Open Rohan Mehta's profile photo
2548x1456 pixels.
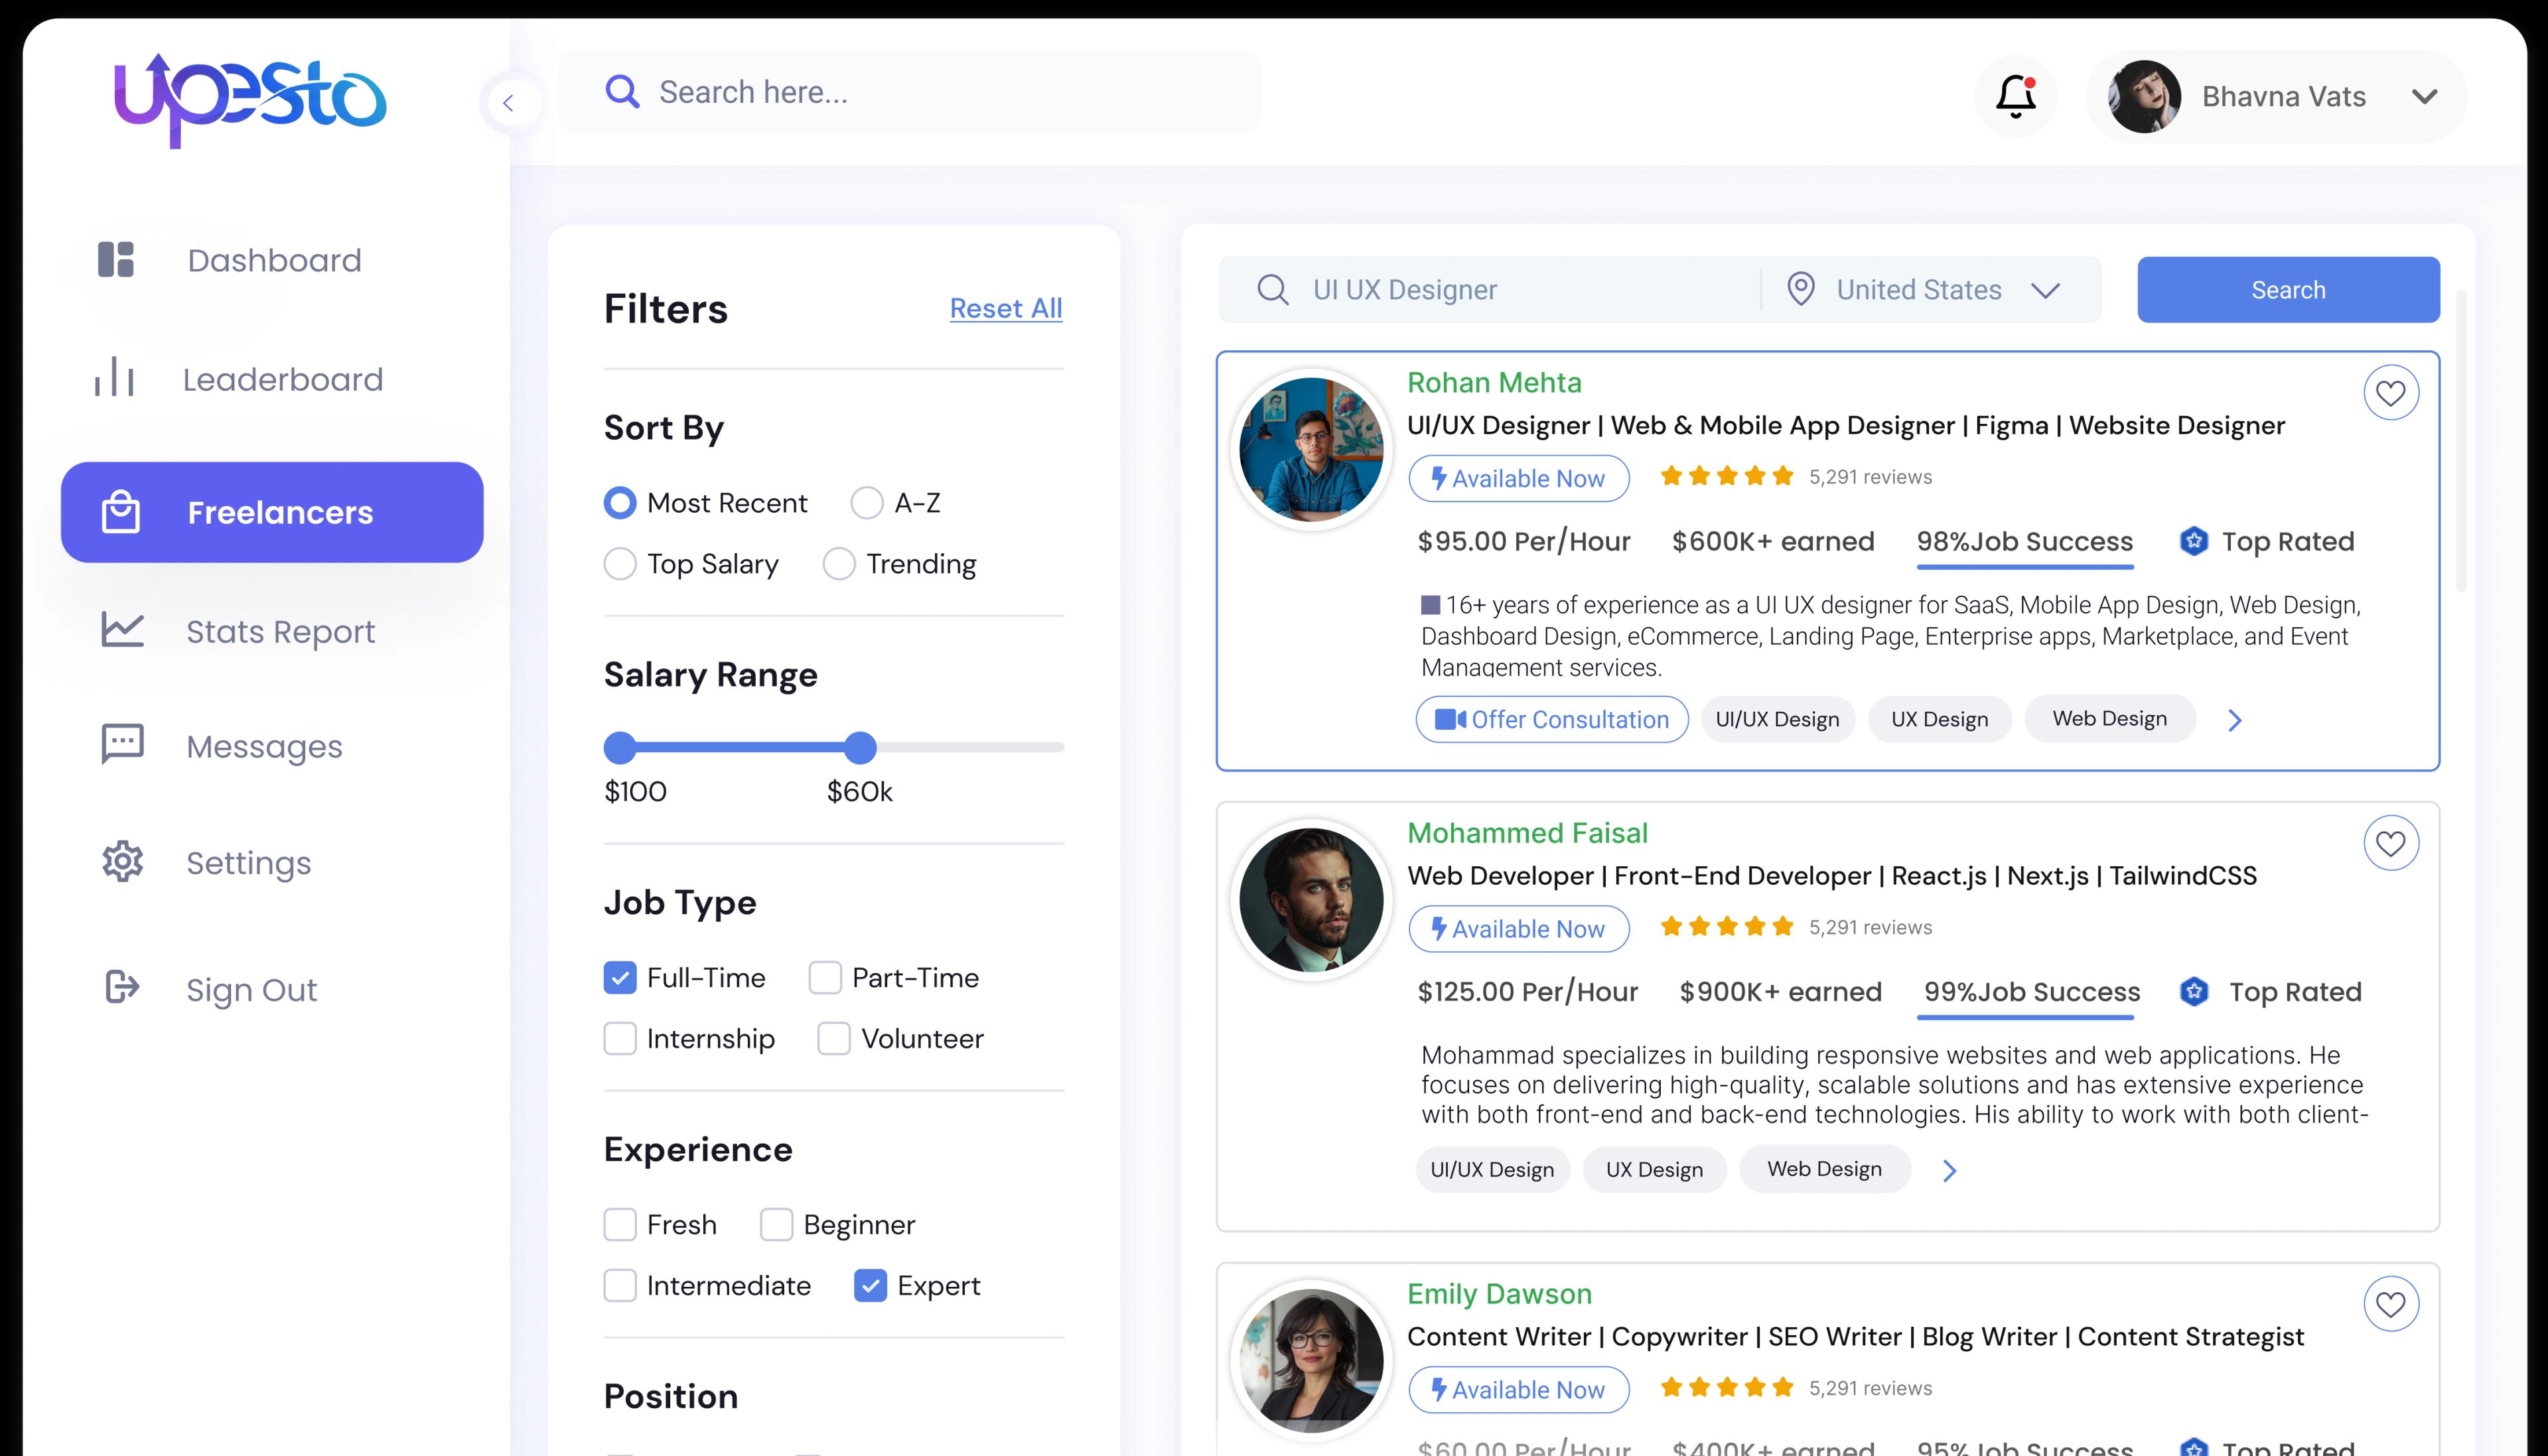tap(1311, 450)
